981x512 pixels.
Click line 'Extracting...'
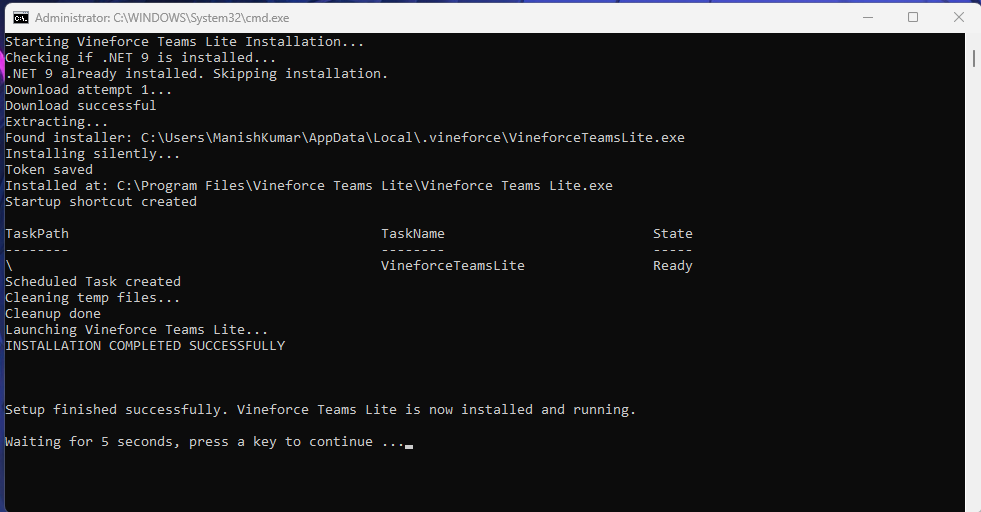coord(56,121)
